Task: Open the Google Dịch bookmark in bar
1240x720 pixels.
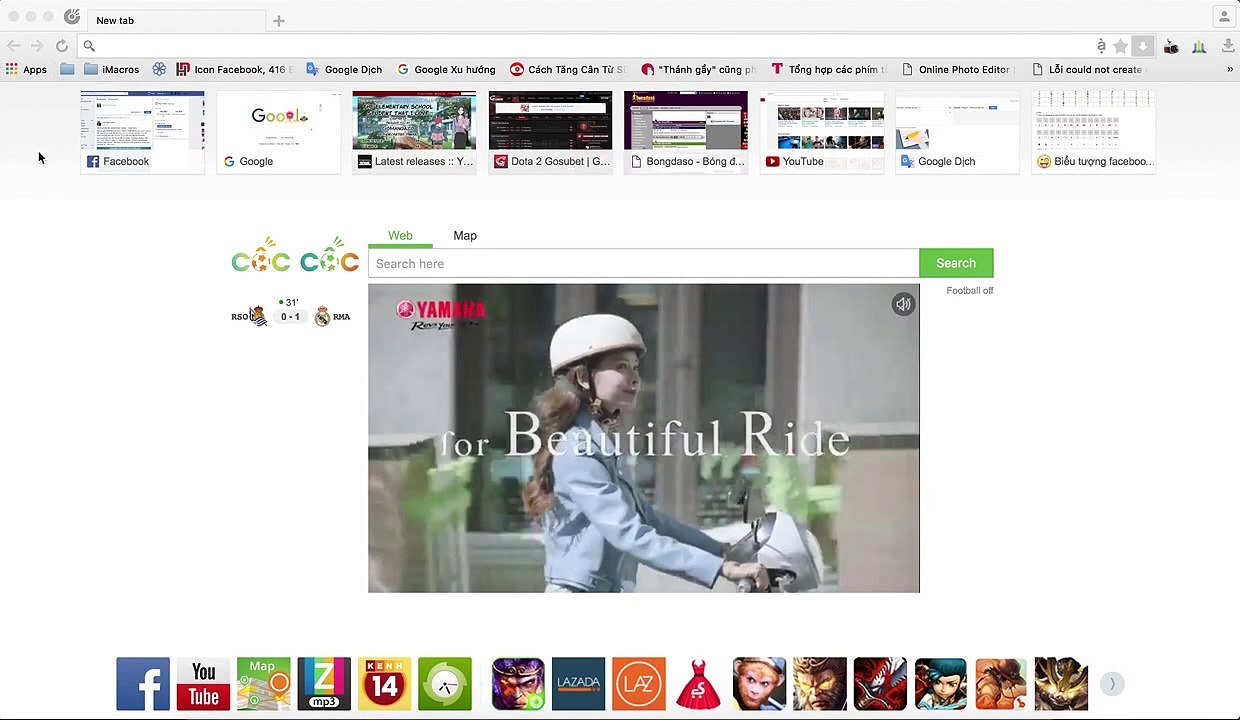Action: 344,69
